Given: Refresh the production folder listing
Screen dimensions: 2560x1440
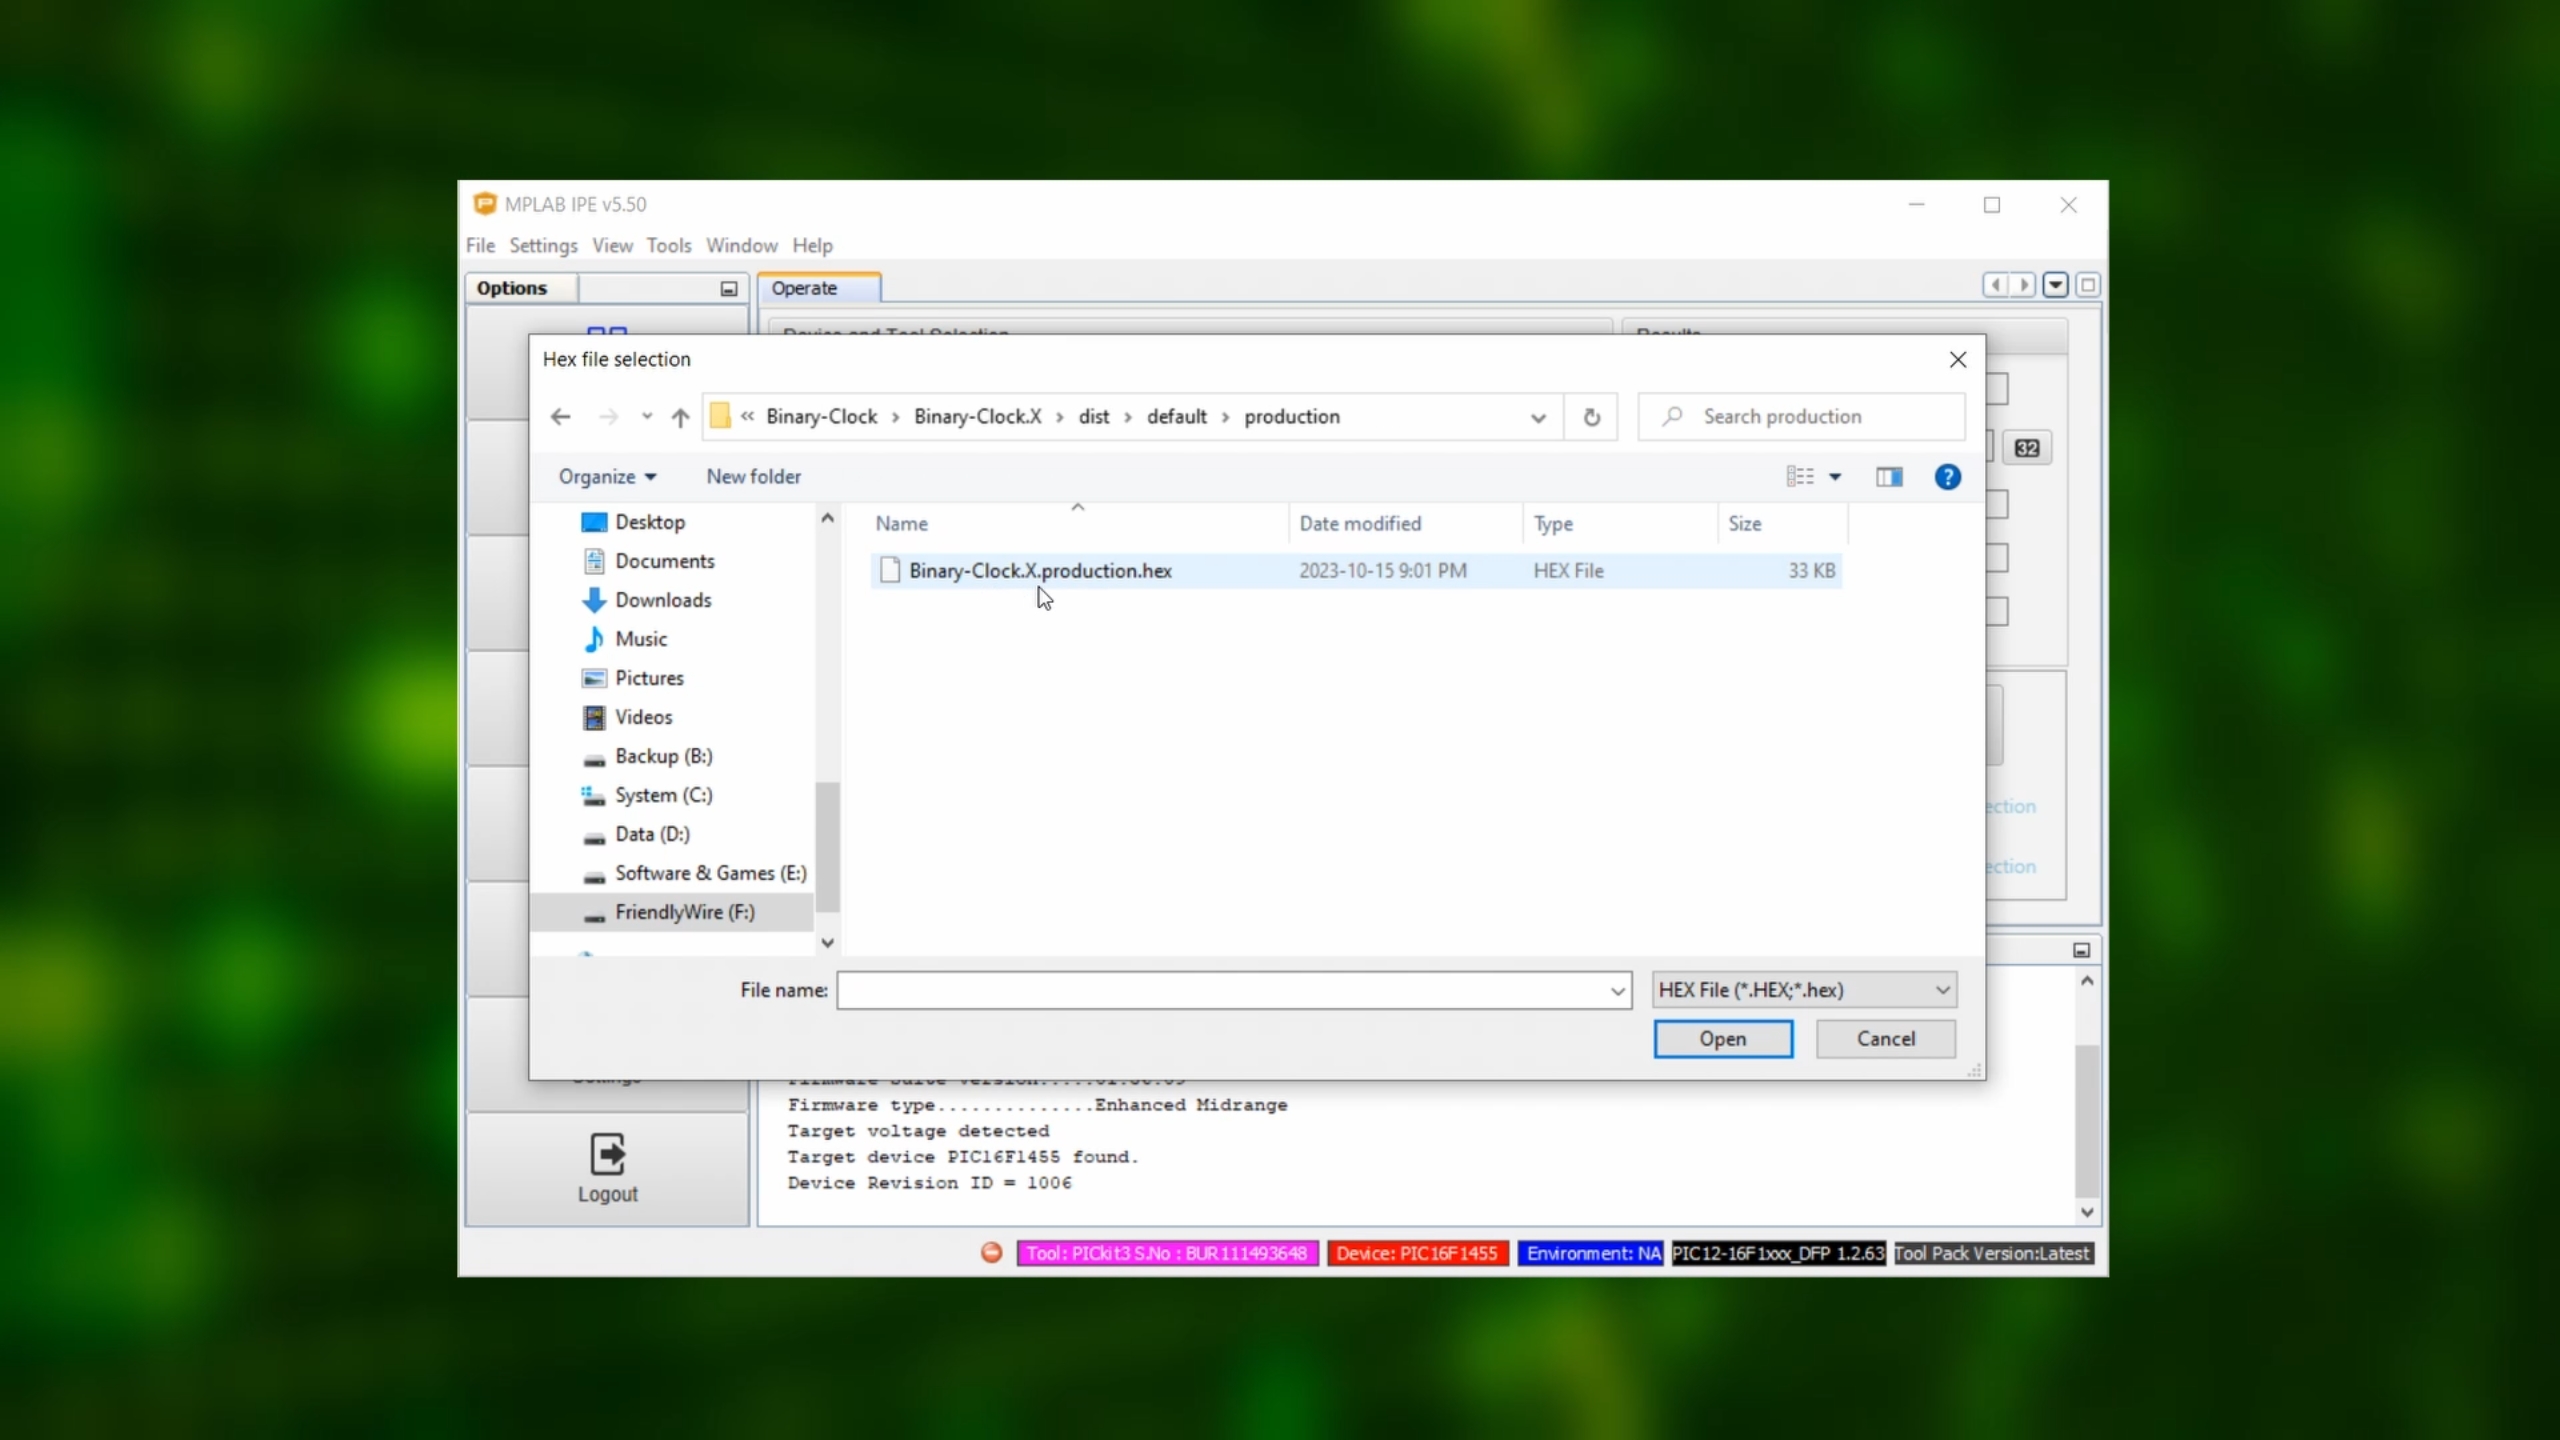Looking at the screenshot, I should click(1591, 417).
